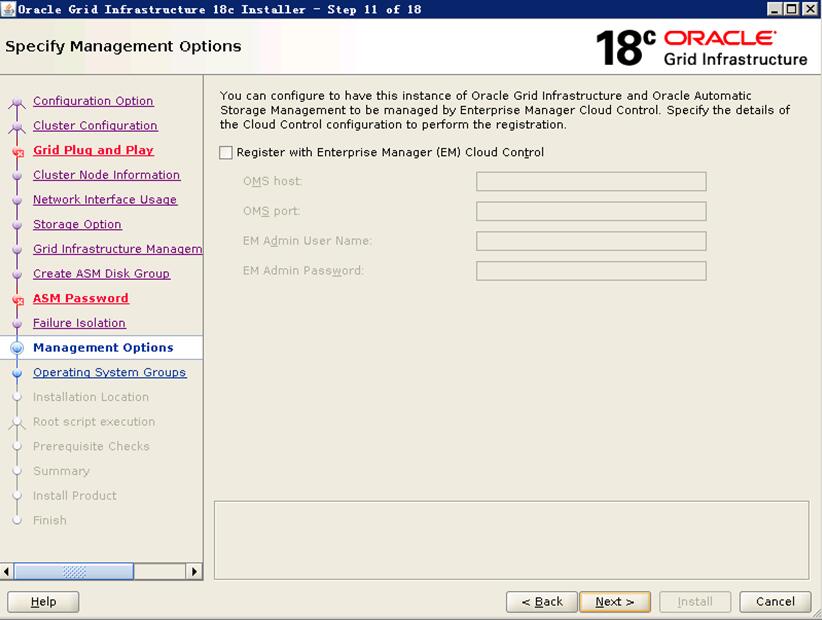Image resolution: width=822 pixels, height=620 pixels.
Task: Focus the EM Admin User Name field
Action: point(591,241)
